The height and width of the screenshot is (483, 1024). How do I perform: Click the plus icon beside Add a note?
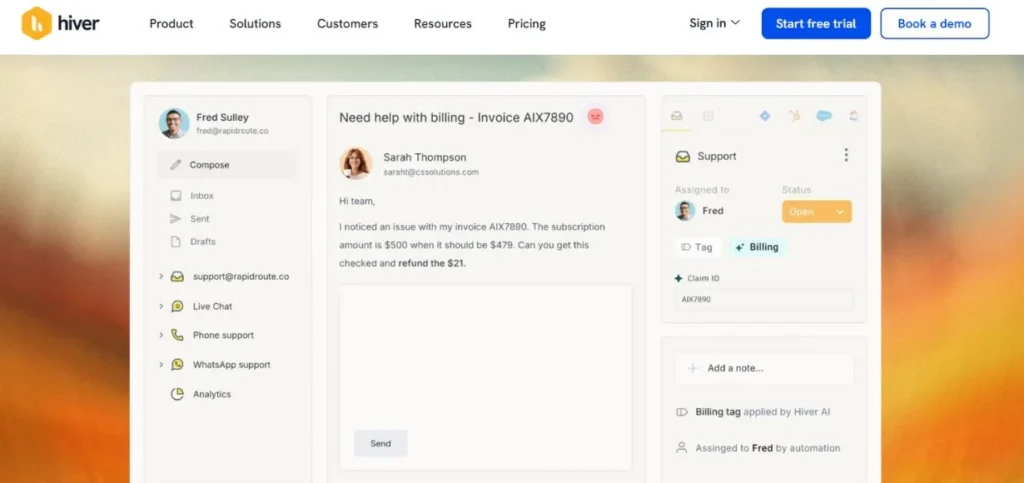point(693,368)
